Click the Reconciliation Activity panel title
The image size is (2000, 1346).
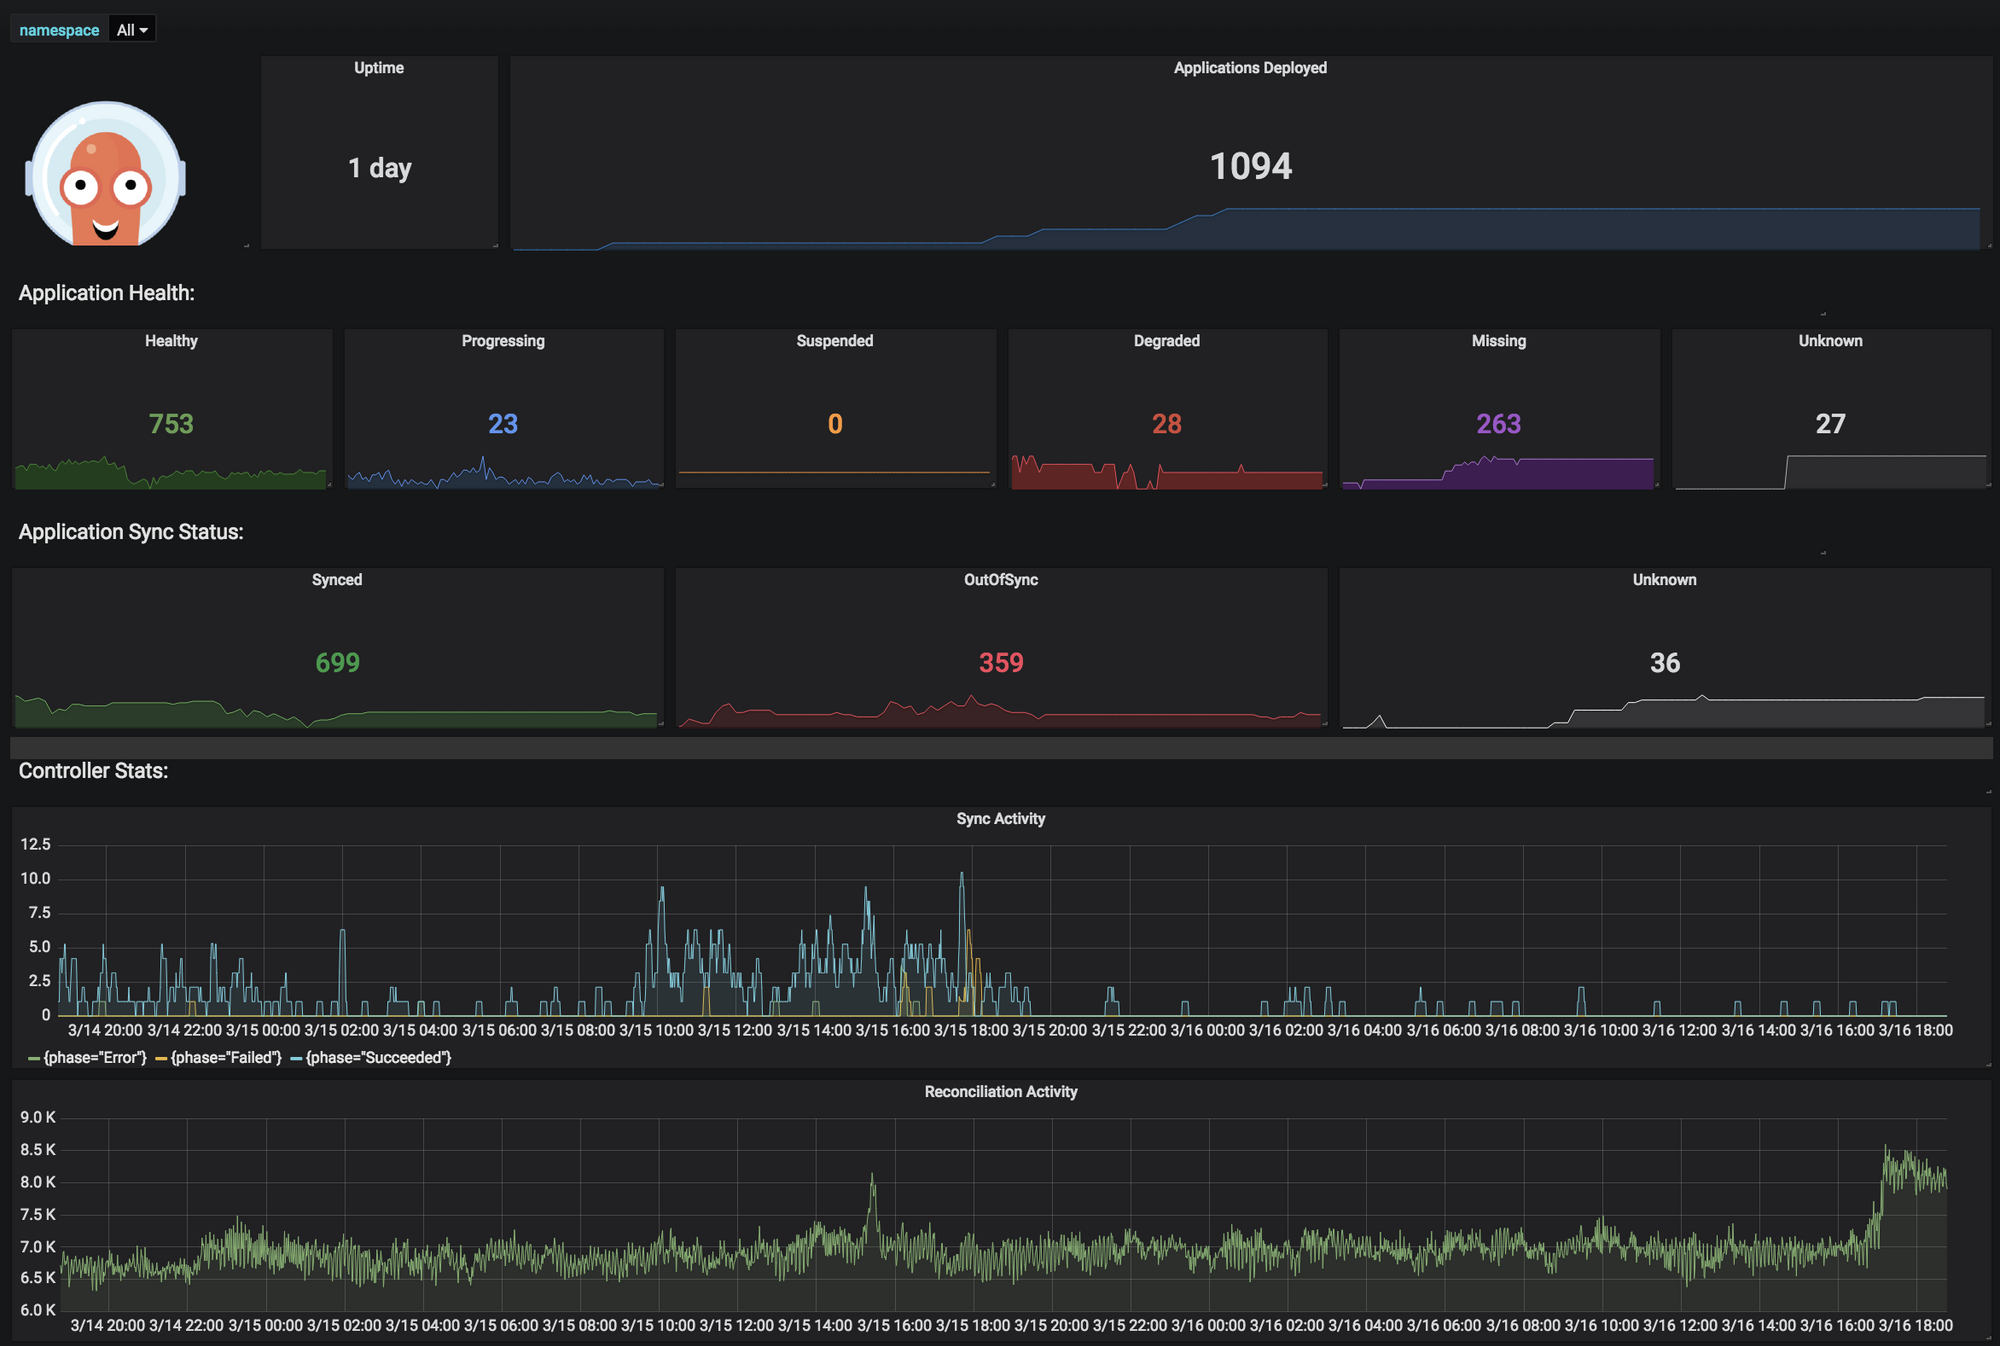pos(1000,1092)
